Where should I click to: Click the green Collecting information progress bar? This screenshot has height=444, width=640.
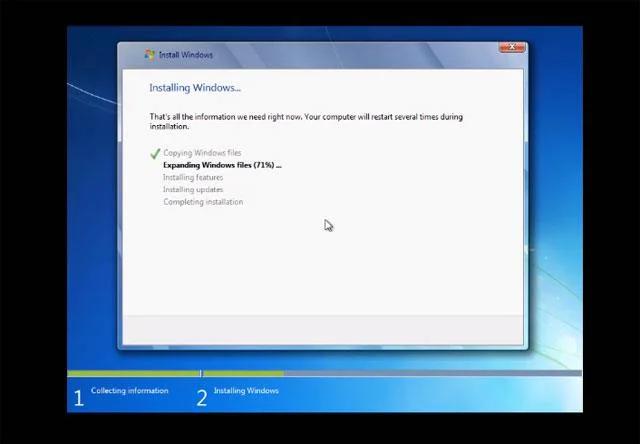[133, 373]
